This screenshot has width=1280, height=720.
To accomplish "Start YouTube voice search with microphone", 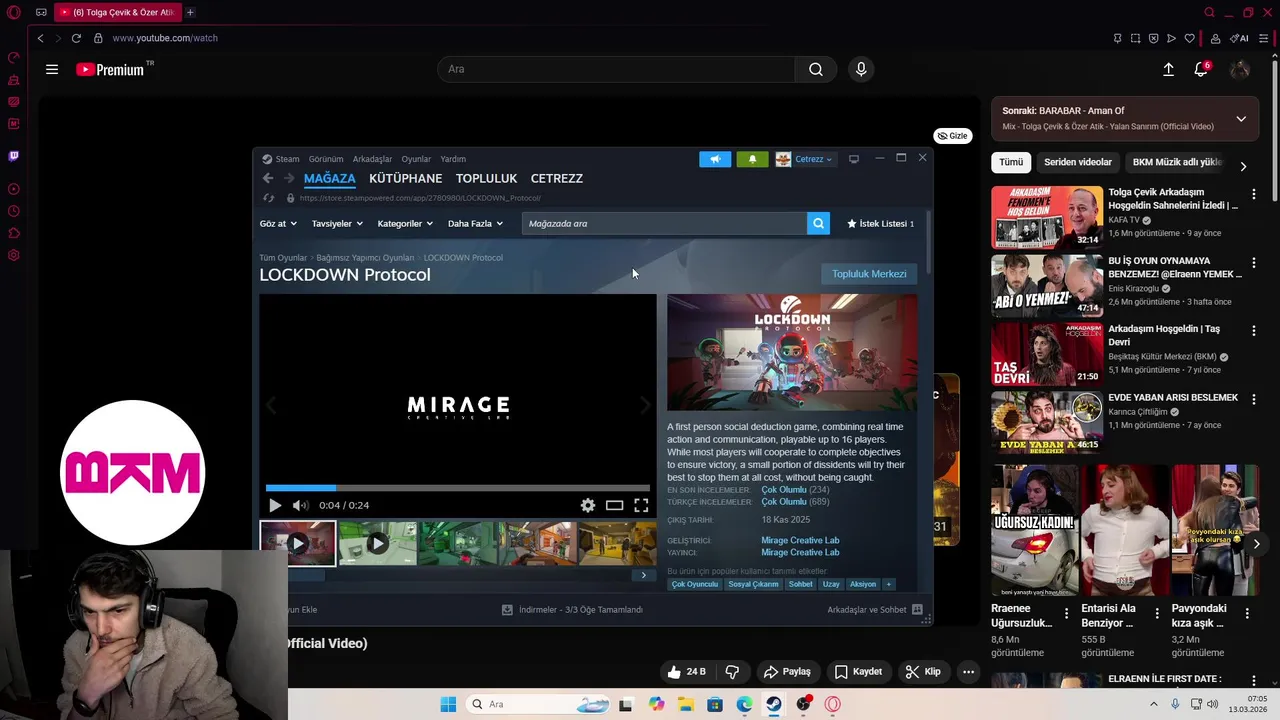I will click(861, 69).
